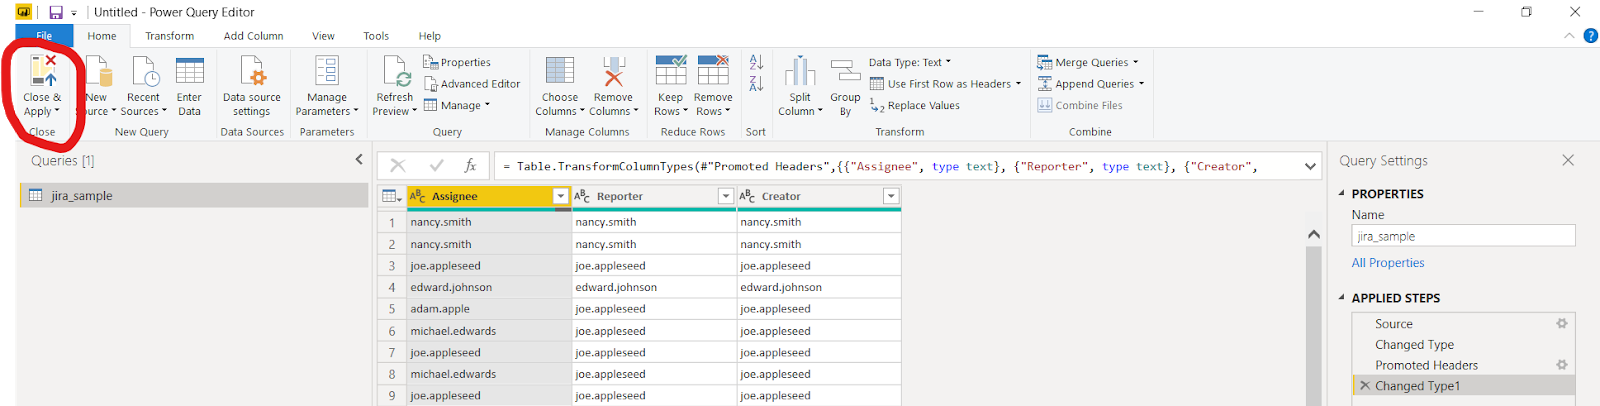
Task: Open the Assignee column filter dropdown
Action: pyautogui.click(x=560, y=197)
